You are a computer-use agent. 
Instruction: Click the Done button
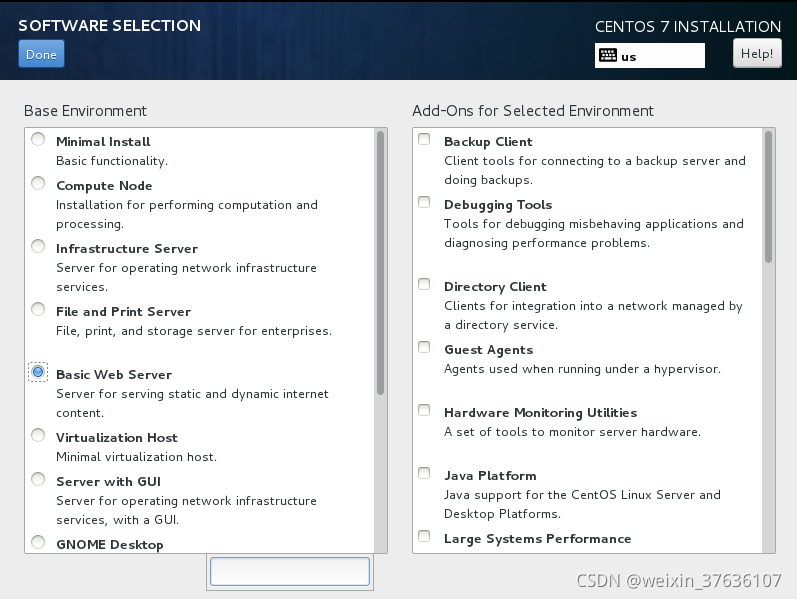pyautogui.click(x=41, y=54)
